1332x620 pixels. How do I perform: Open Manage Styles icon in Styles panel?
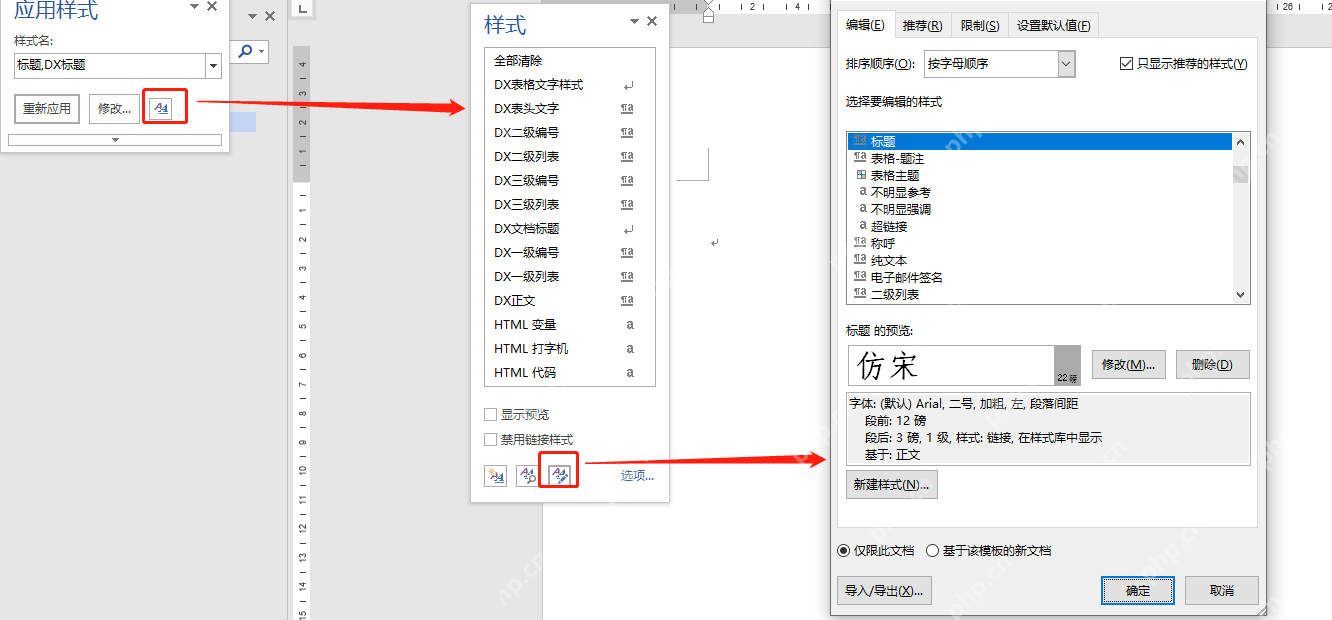560,475
